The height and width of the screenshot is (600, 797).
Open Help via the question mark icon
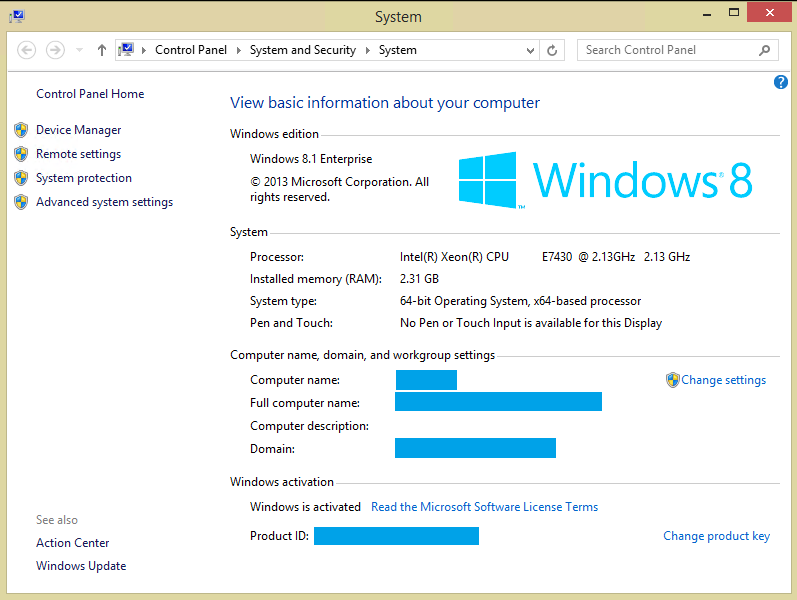click(x=781, y=82)
